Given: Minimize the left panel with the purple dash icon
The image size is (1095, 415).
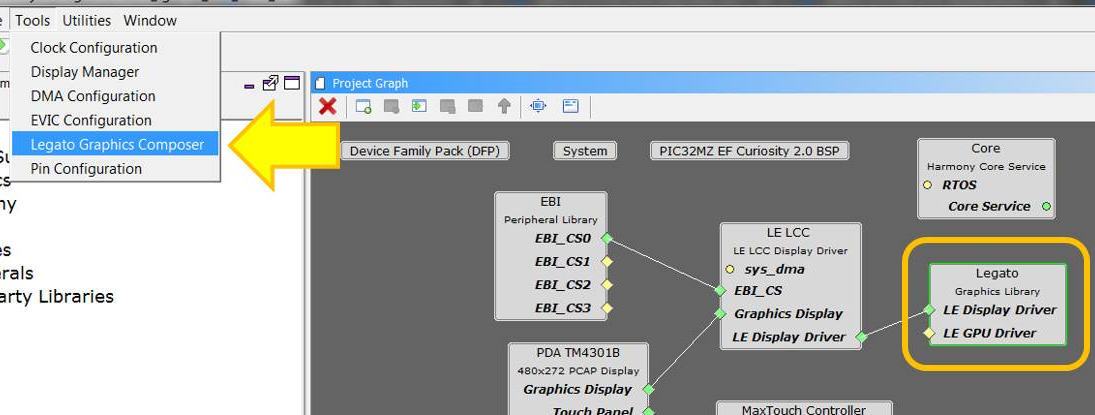Looking at the screenshot, I should (249, 86).
